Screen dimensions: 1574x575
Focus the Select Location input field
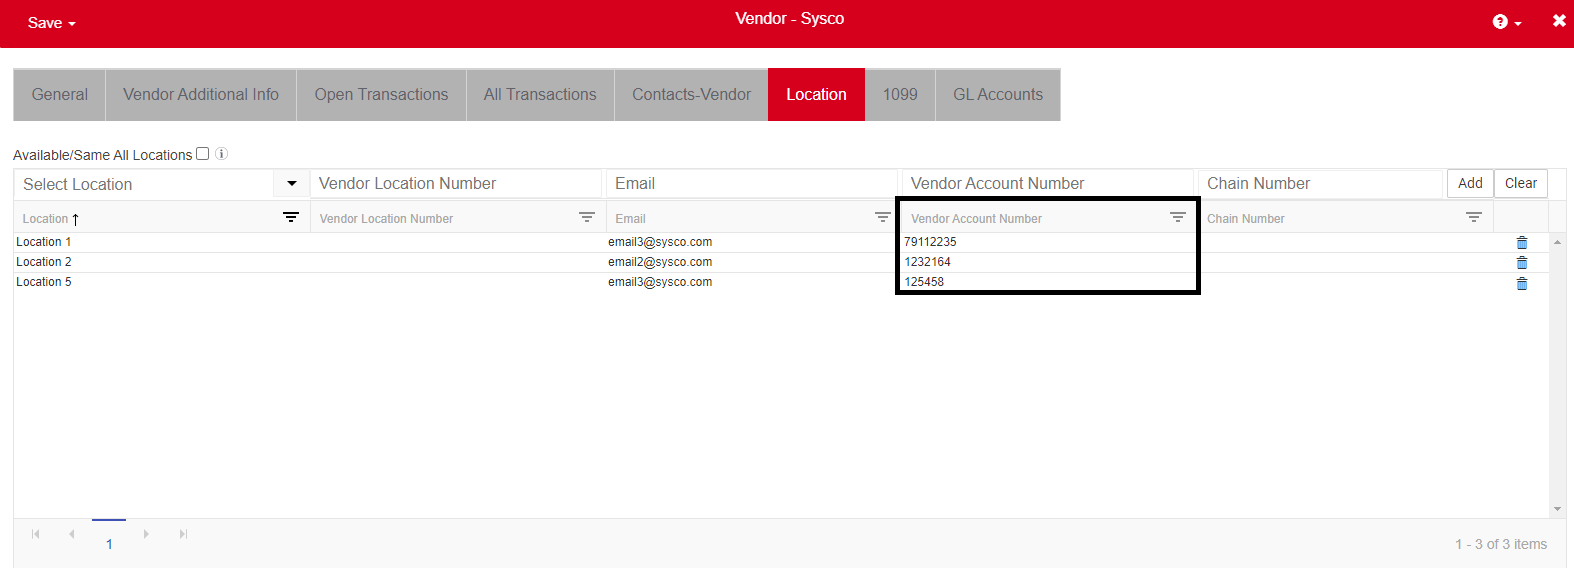coord(144,184)
